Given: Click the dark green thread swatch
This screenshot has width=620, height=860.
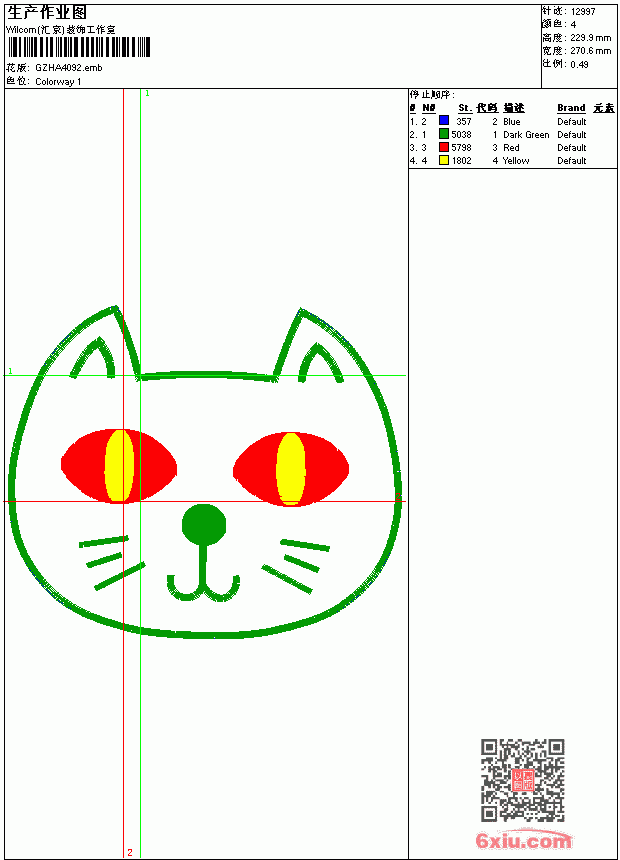Looking at the screenshot, I should pos(444,134).
